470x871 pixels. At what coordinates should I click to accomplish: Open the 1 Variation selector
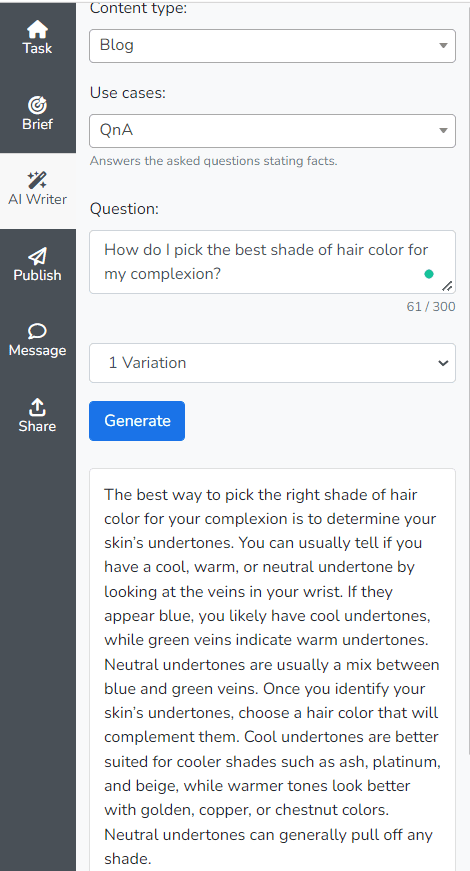coord(272,363)
